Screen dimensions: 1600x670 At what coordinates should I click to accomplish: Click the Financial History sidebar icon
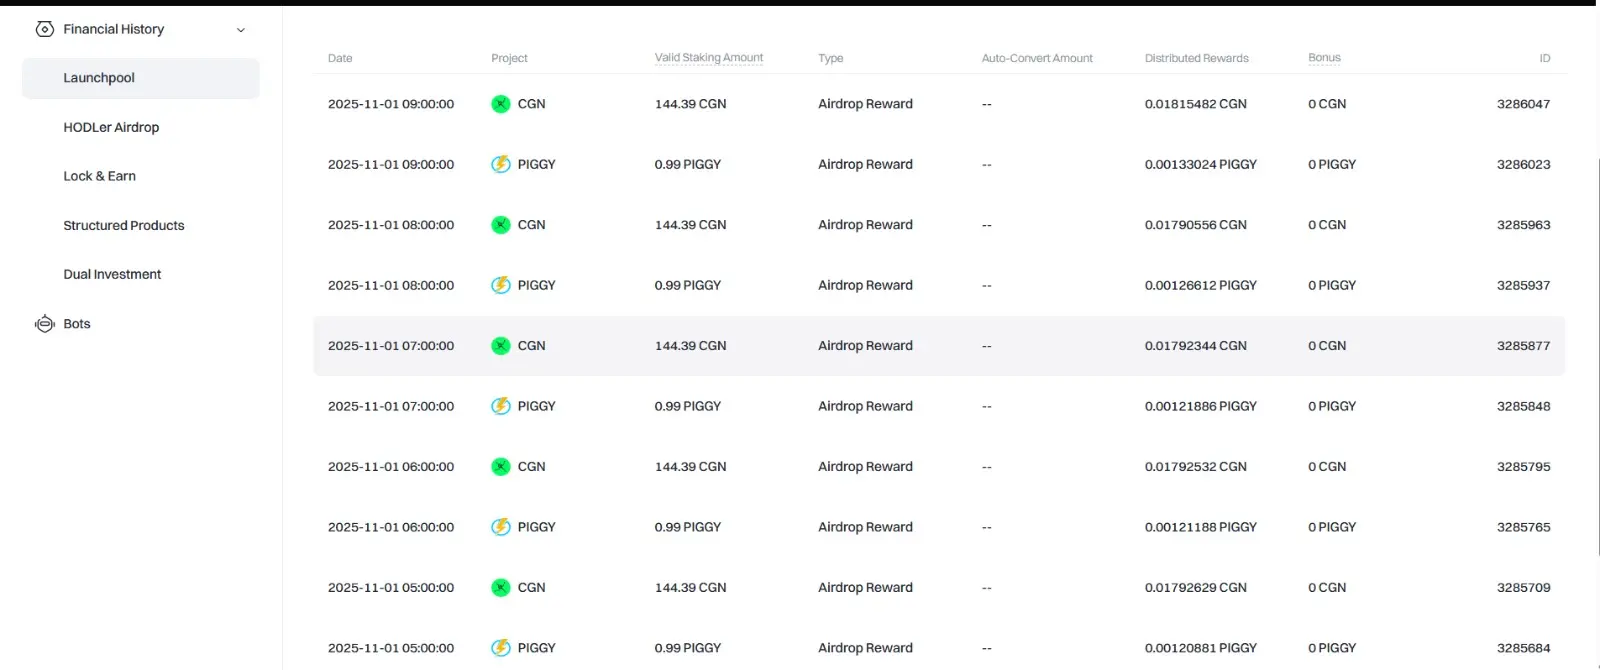click(x=44, y=29)
